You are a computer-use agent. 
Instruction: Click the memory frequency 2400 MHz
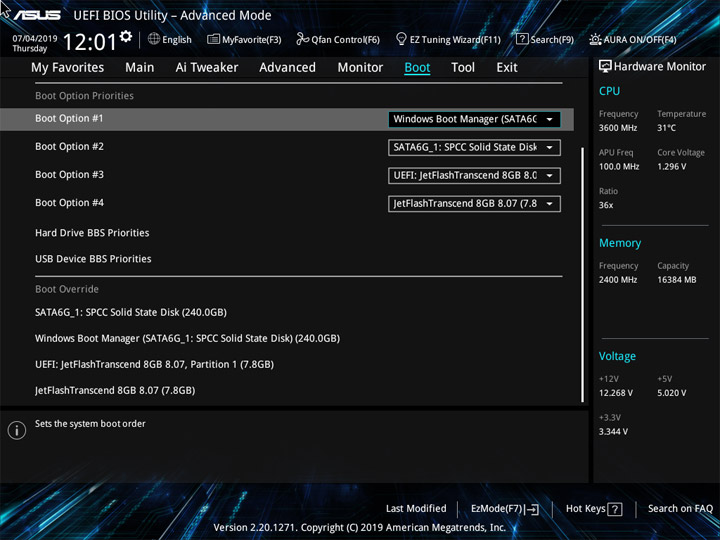point(618,280)
